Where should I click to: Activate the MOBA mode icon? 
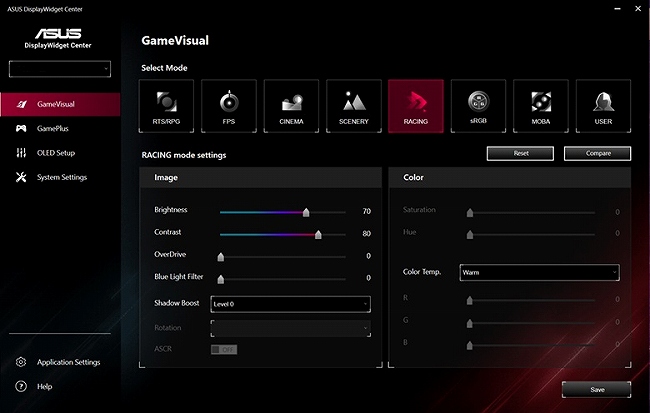540,106
